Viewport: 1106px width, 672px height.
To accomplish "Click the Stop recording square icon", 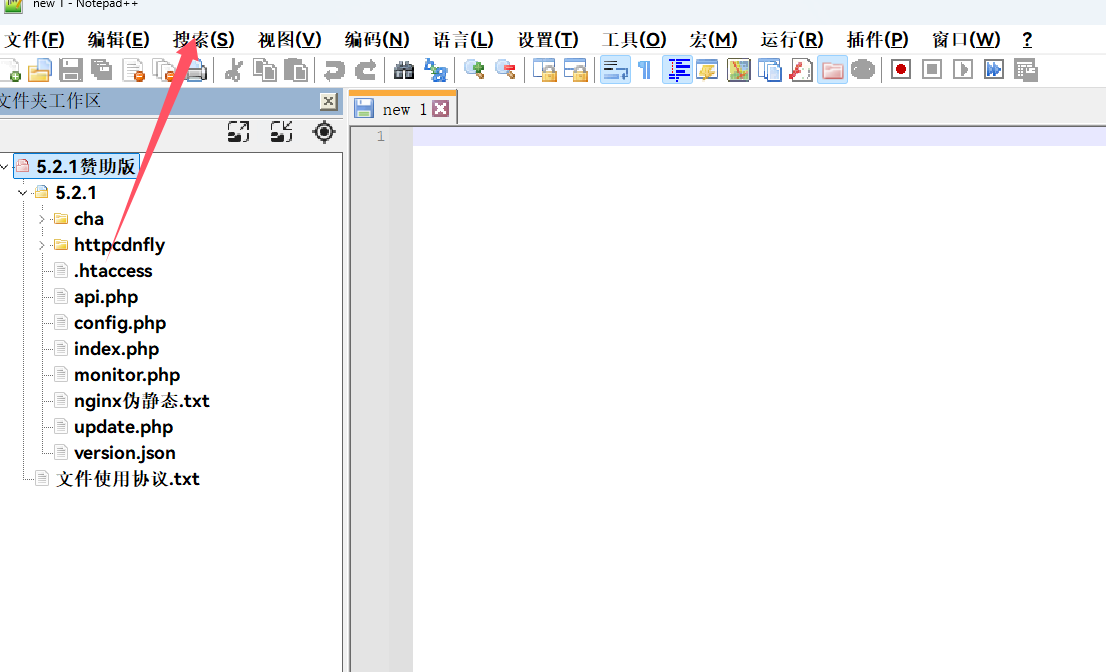I will tap(932, 70).
